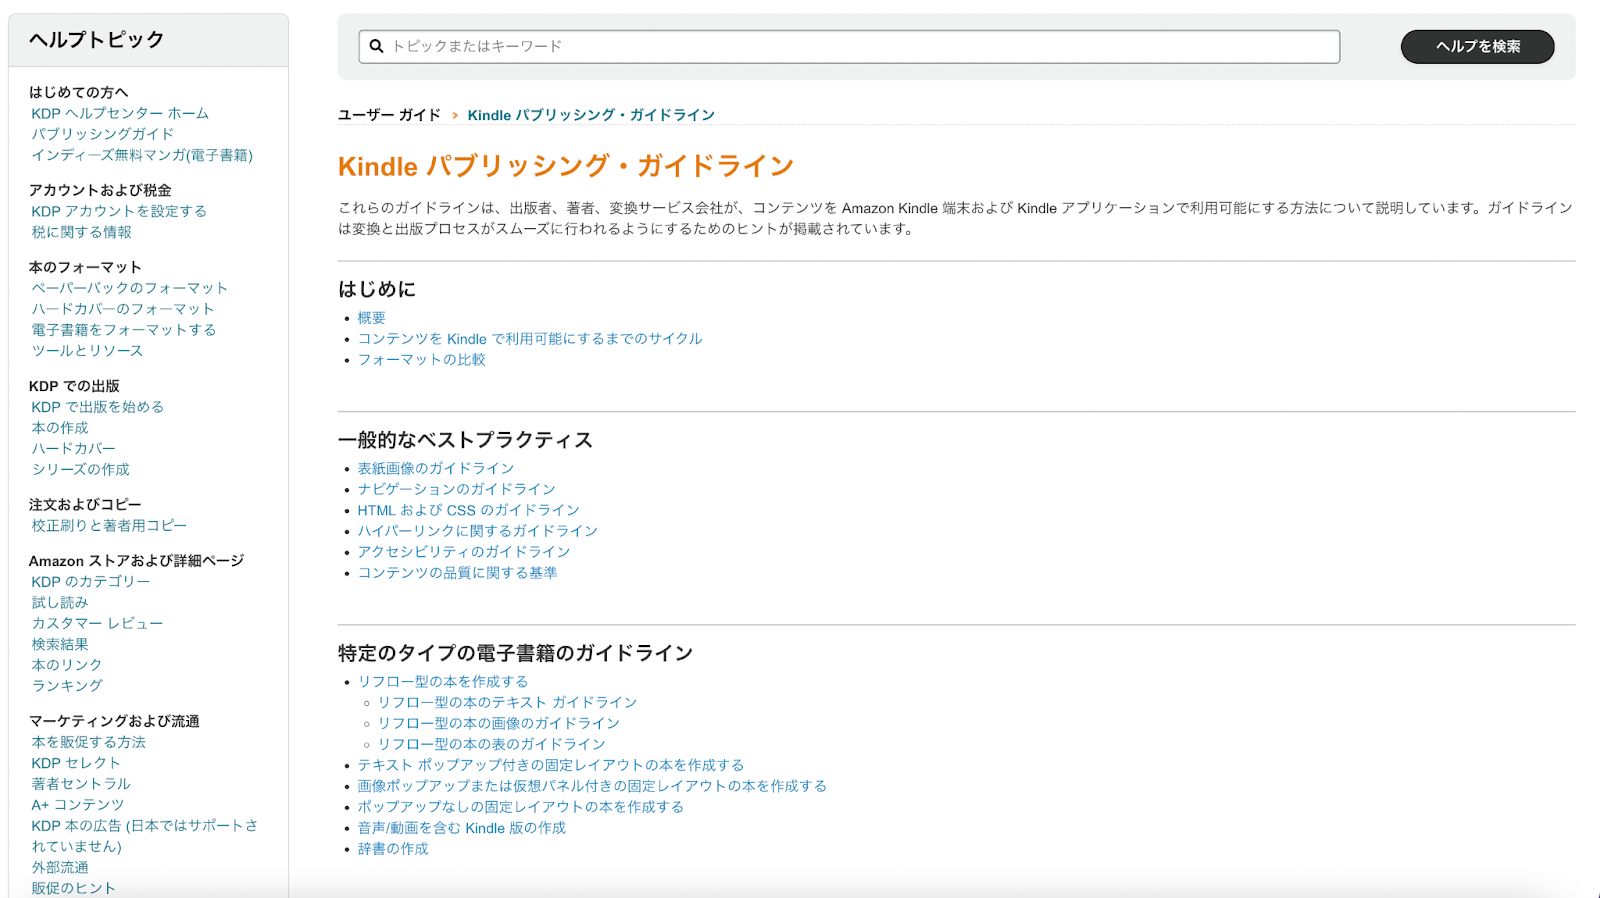The width and height of the screenshot is (1600, 898).
Task: Open A+ コンテンツ link
Action: (x=78, y=805)
